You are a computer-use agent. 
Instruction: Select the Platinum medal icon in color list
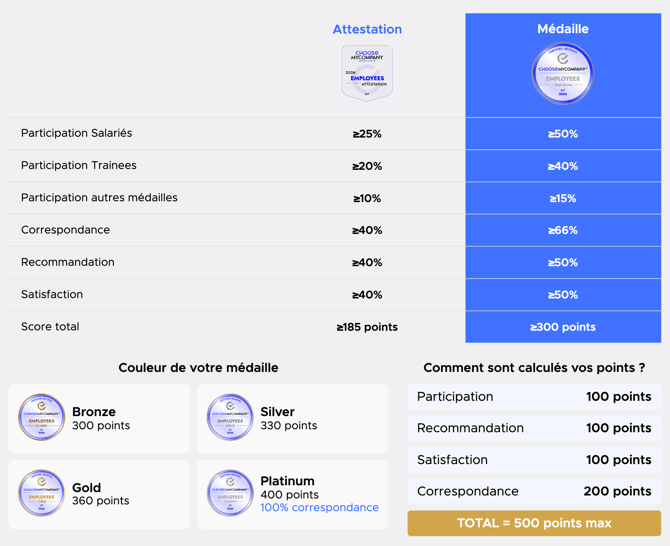click(230, 493)
